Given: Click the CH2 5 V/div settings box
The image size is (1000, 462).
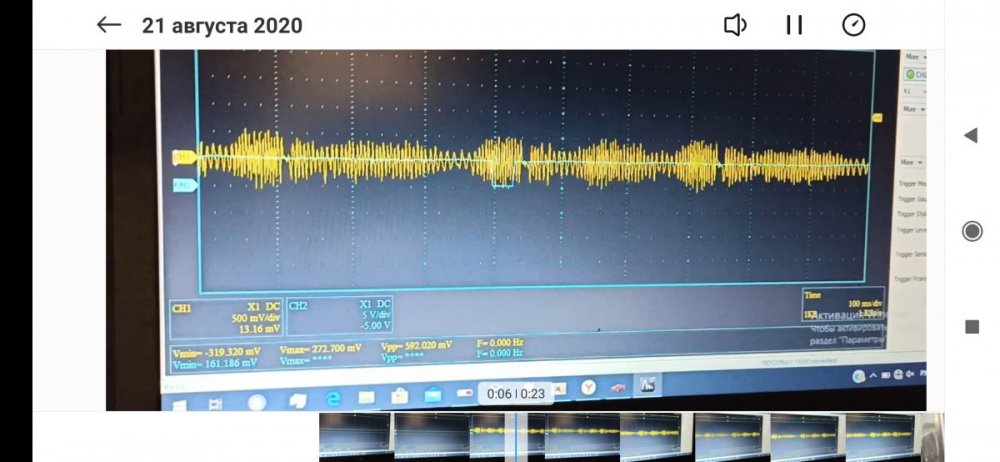Looking at the screenshot, I should (339, 316).
